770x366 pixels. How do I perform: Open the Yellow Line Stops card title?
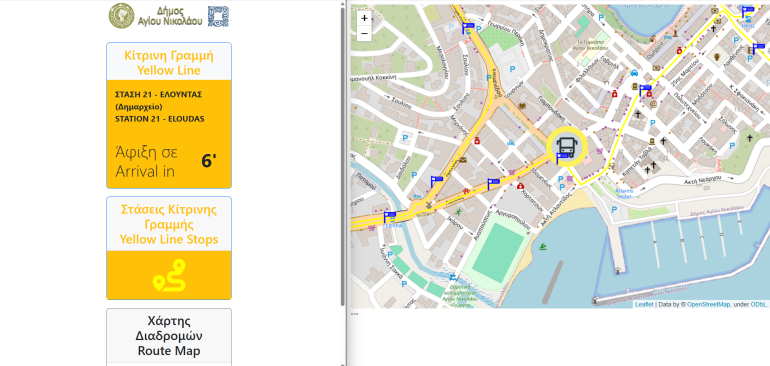pyautogui.click(x=169, y=225)
